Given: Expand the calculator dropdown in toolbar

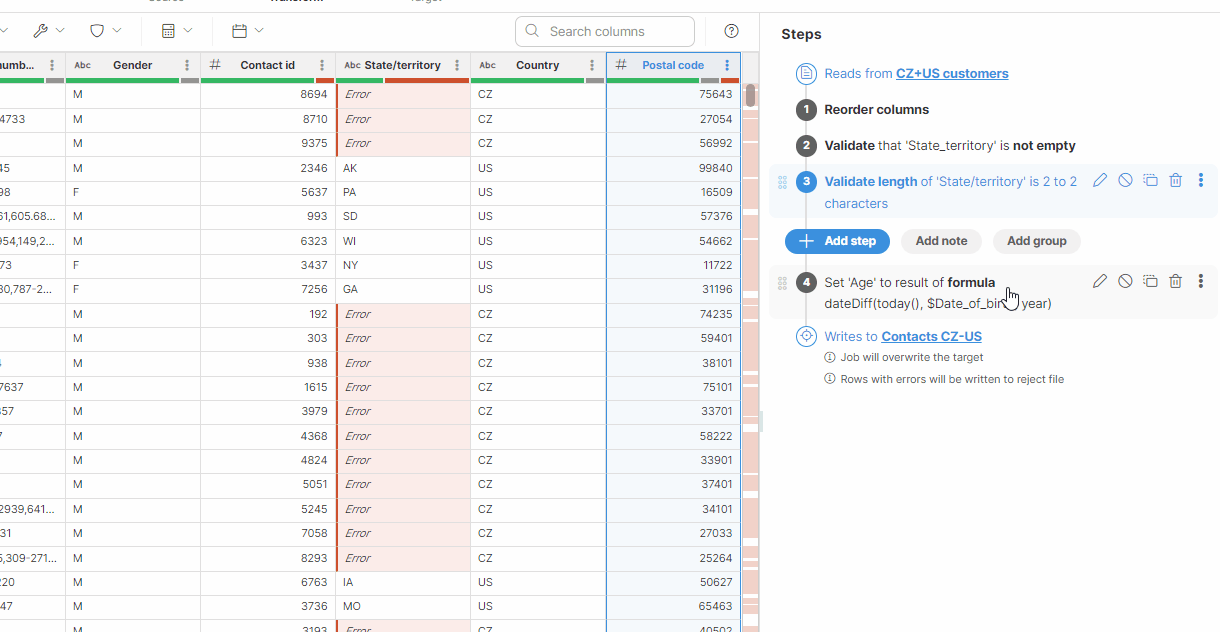Looking at the screenshot, I should tap(177, 31).
